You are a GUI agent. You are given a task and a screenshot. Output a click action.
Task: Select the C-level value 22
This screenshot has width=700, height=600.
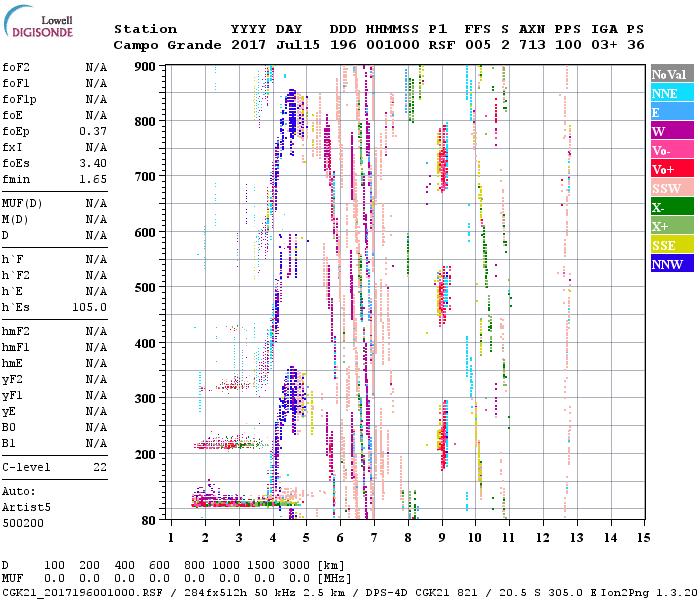point(100,467)
